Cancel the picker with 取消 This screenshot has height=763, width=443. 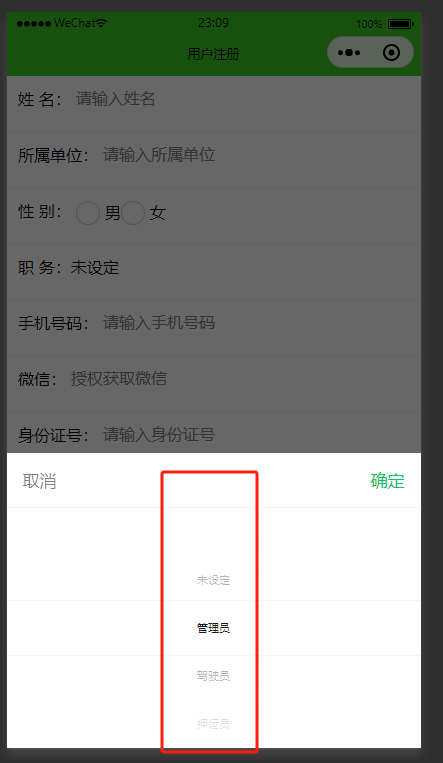[x=39, y=481]
